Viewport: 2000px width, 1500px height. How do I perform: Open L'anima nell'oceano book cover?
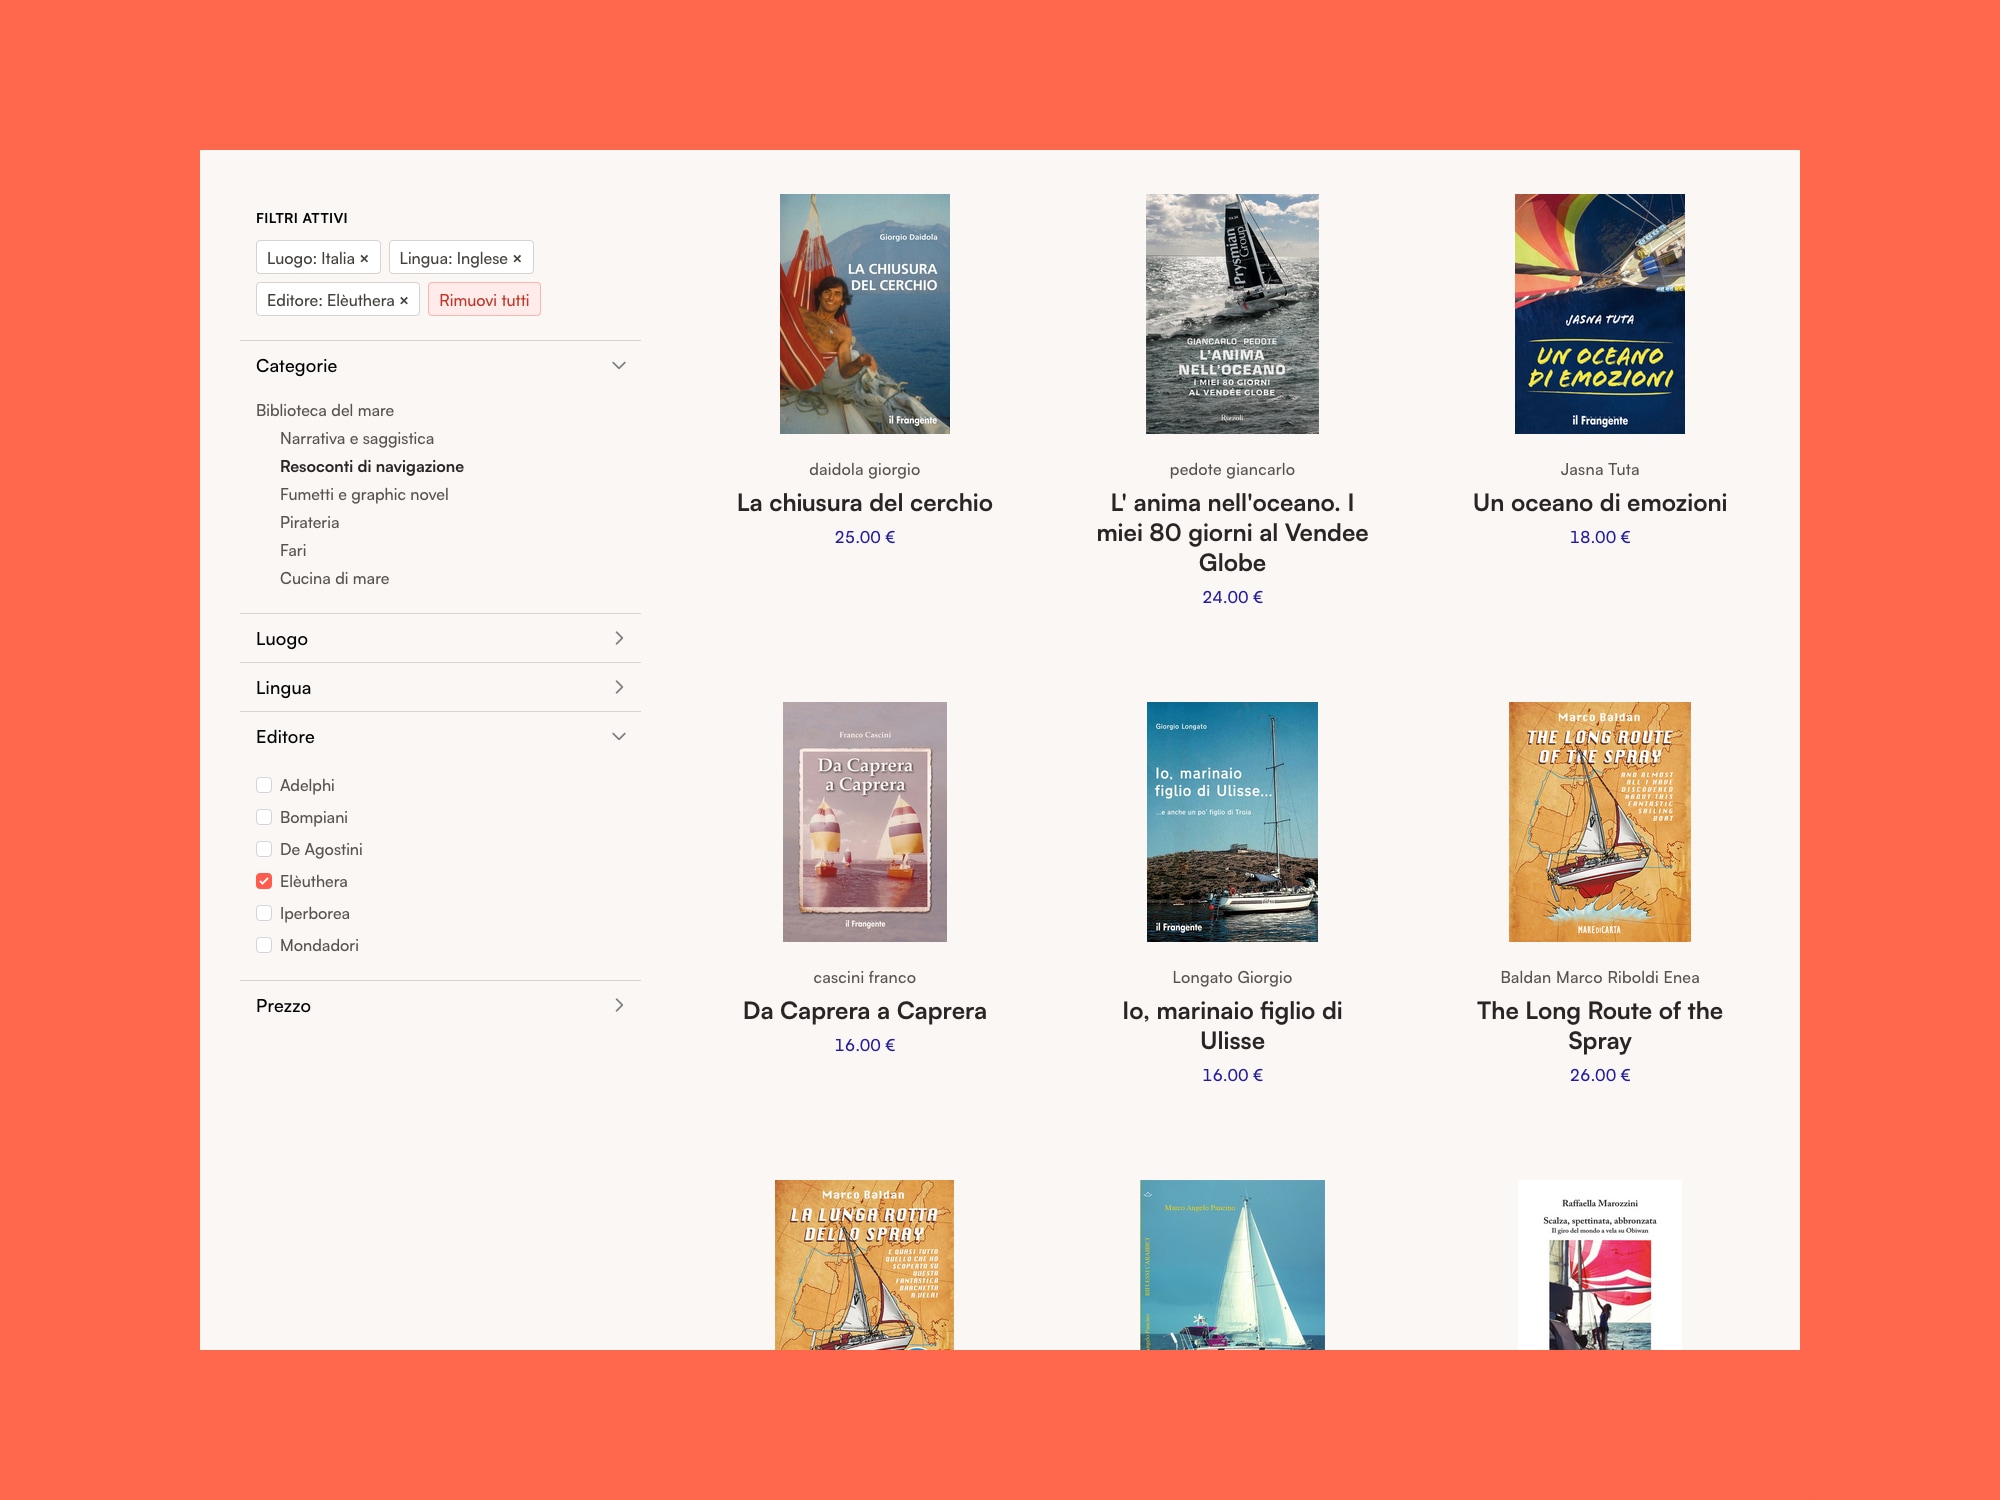(1232, 314)
